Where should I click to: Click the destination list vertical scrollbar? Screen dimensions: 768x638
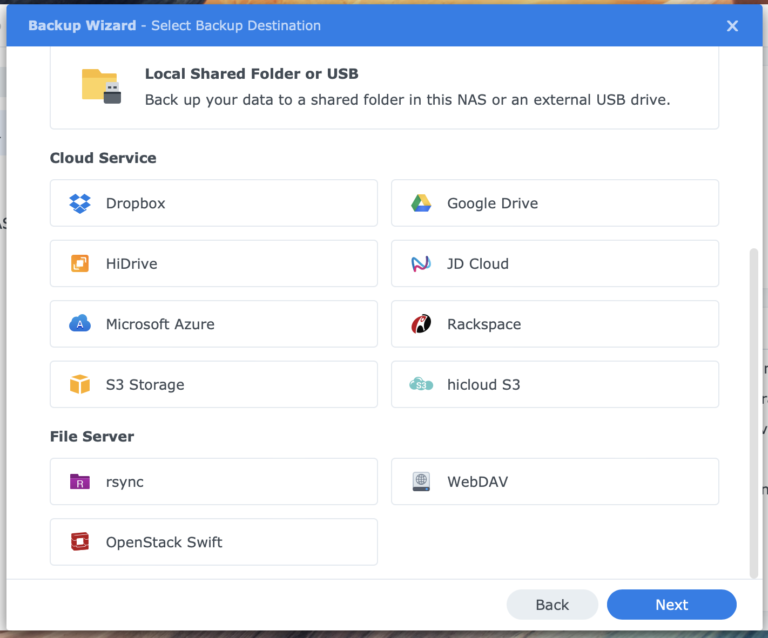click(x=753, y=412)
